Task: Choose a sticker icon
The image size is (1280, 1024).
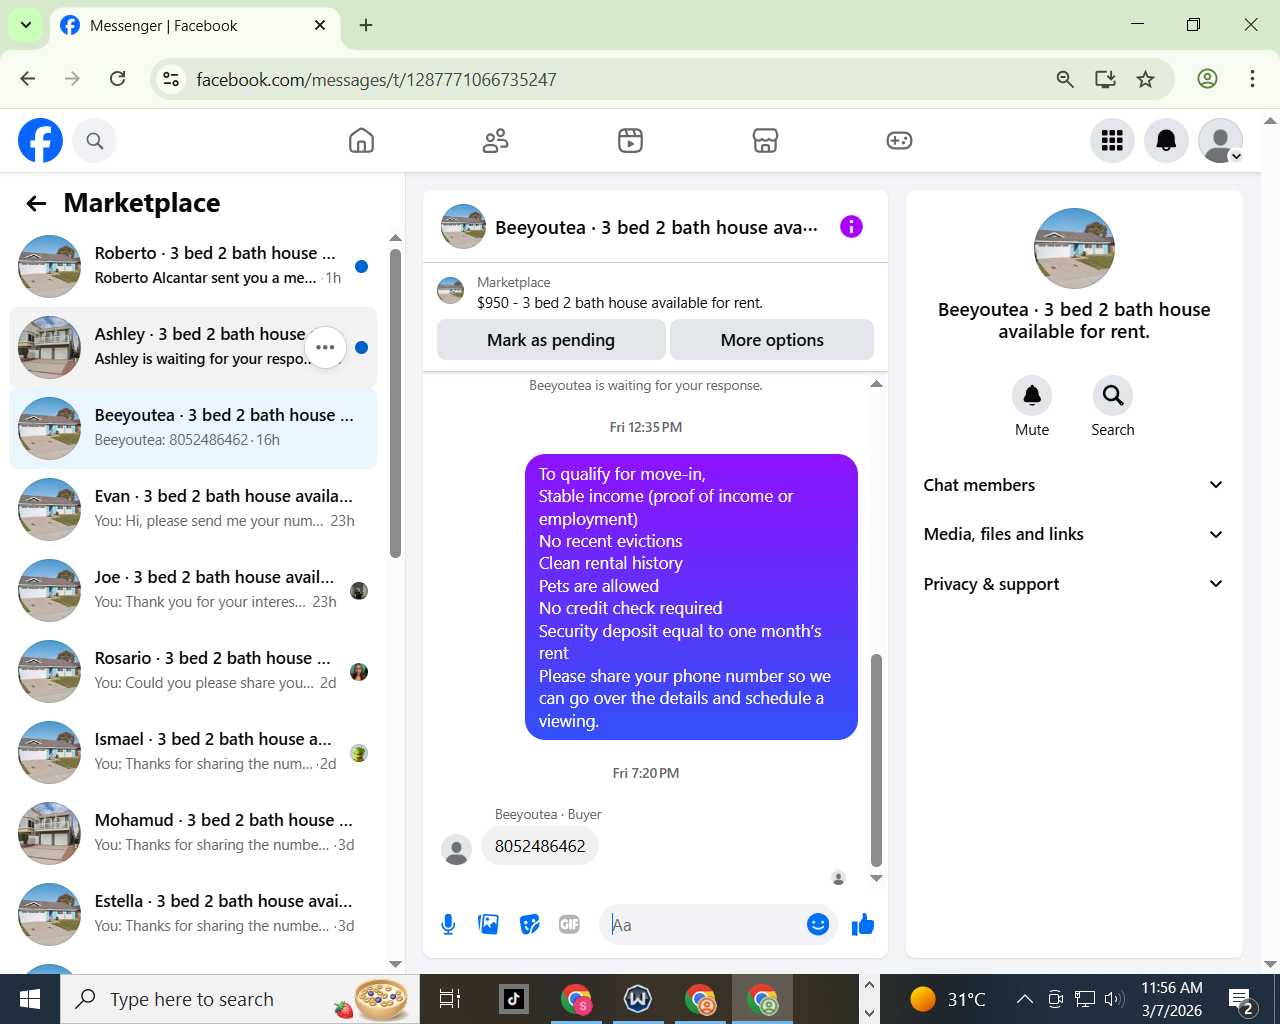Action: pos(530,925)
